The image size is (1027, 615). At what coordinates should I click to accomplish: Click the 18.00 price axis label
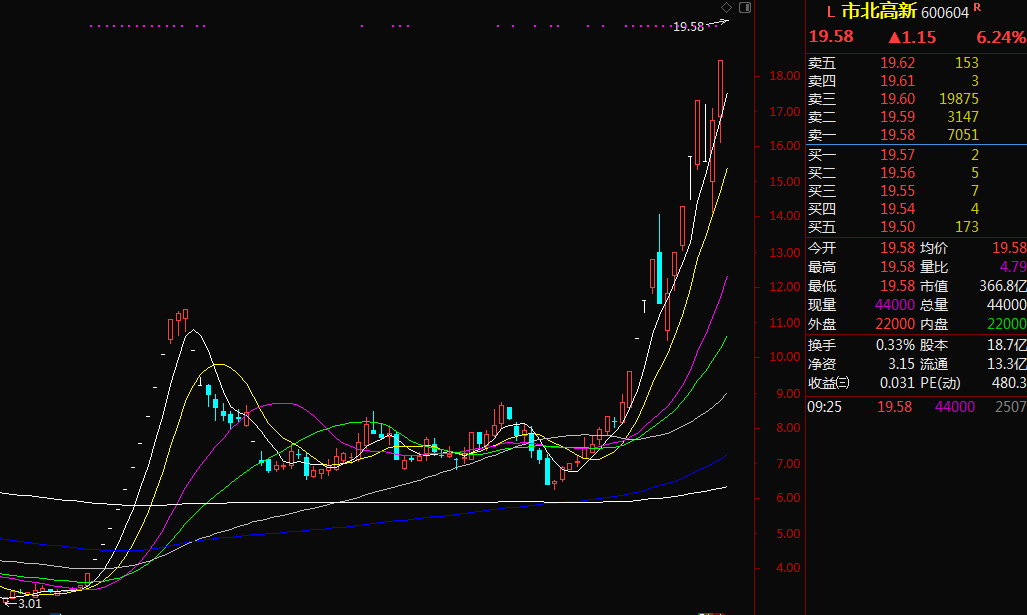click(785, 76)
